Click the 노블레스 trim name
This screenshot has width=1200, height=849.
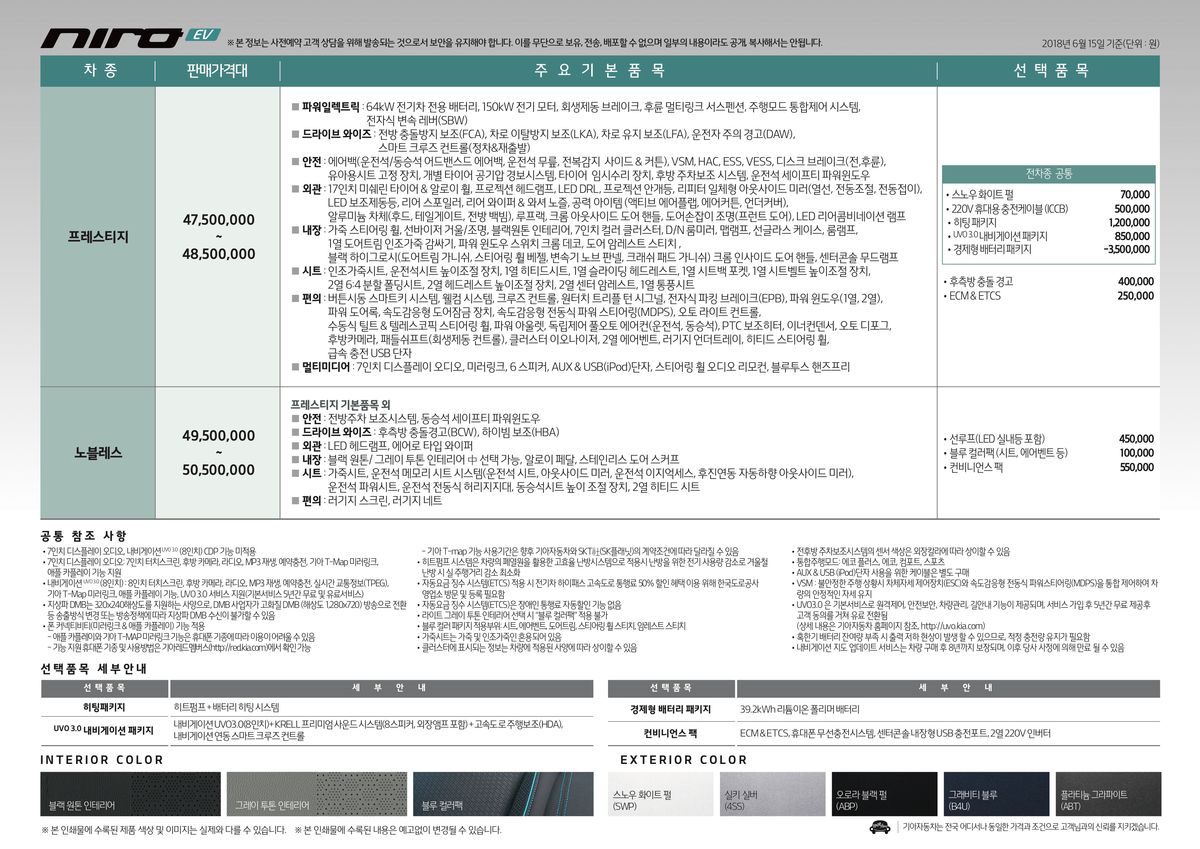click(x=98, y=452)
